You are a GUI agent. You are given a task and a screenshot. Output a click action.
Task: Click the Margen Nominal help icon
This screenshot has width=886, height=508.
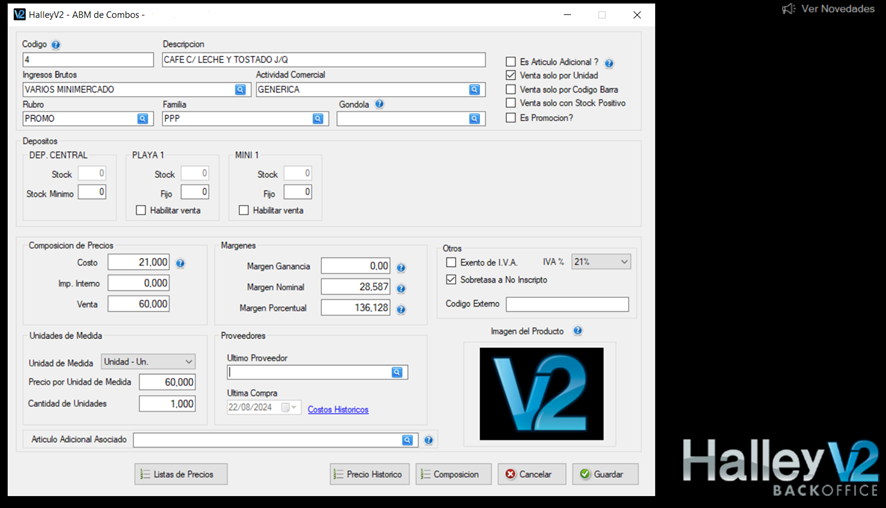click(401, 289)
